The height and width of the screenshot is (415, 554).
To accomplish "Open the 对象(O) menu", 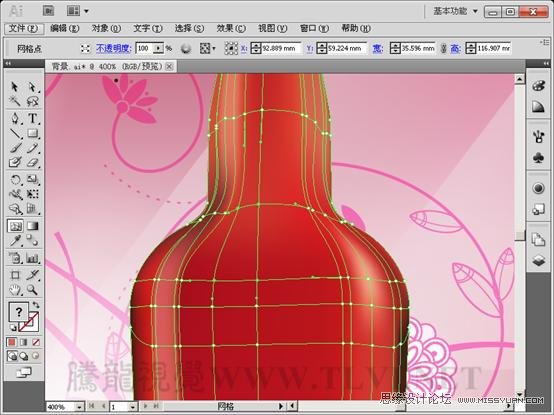I will pos(106,28).
